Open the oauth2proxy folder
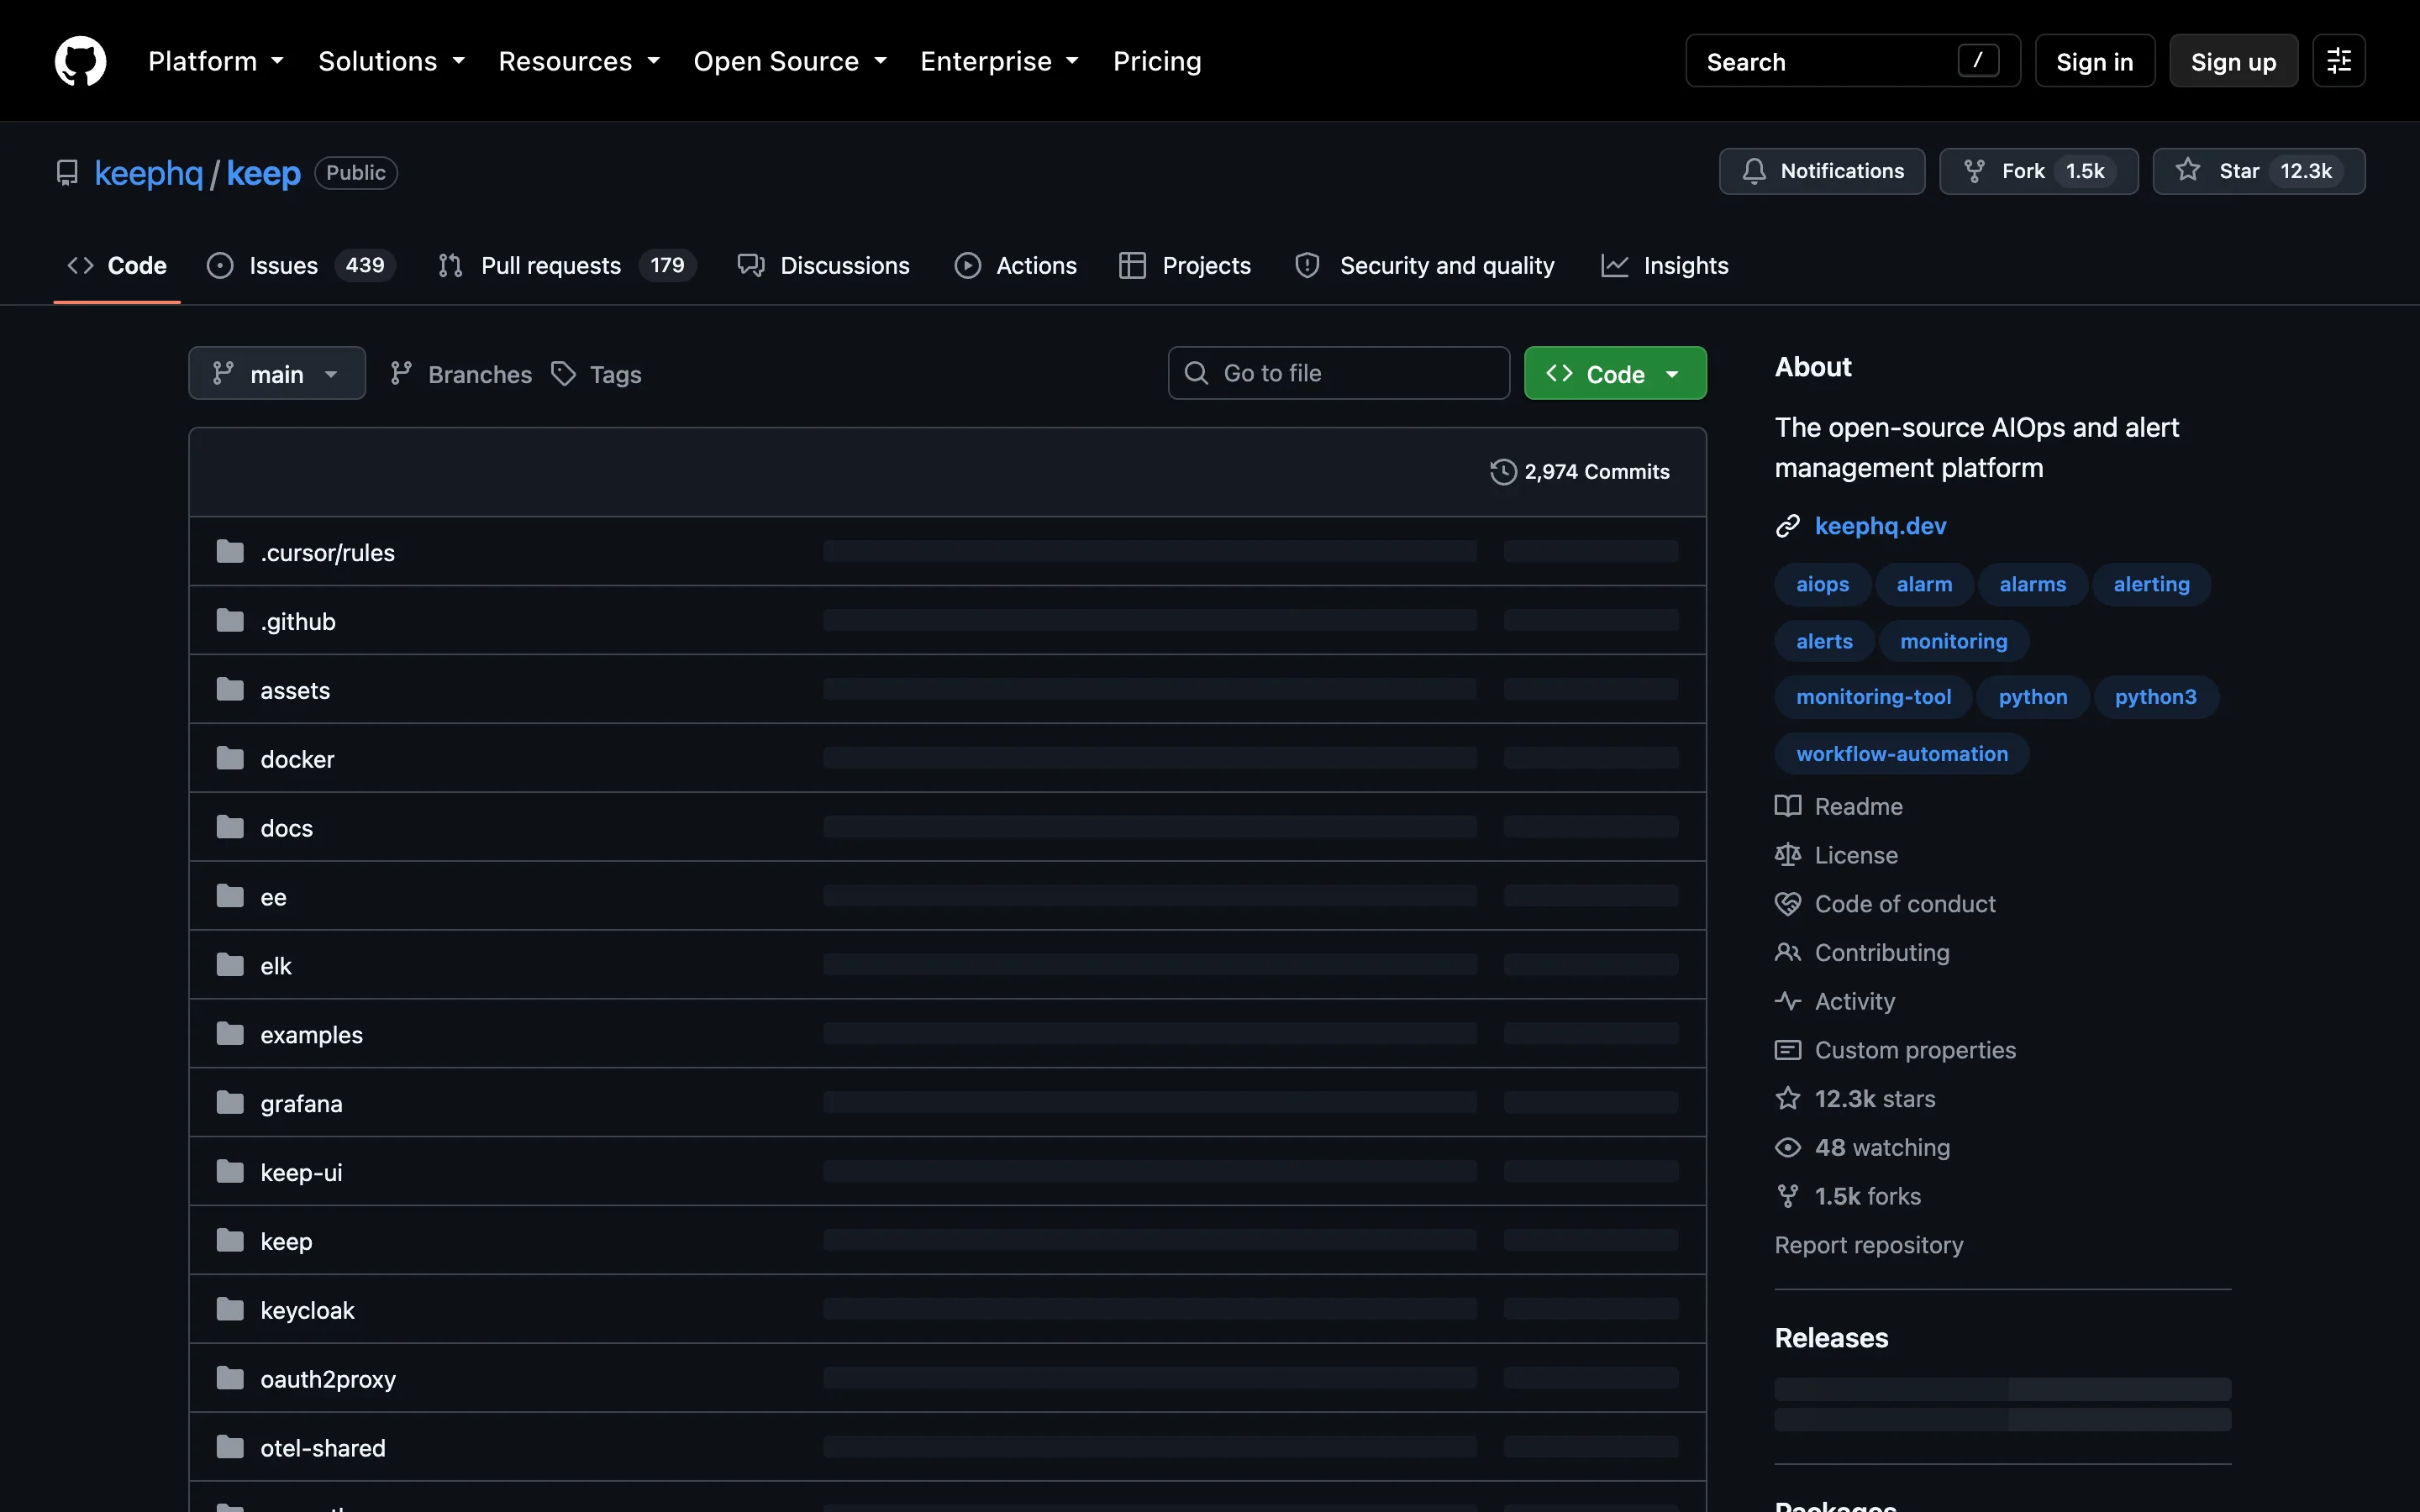Image resolution: width=2420 pixels, height=1512 pixels. (328, 1379)
